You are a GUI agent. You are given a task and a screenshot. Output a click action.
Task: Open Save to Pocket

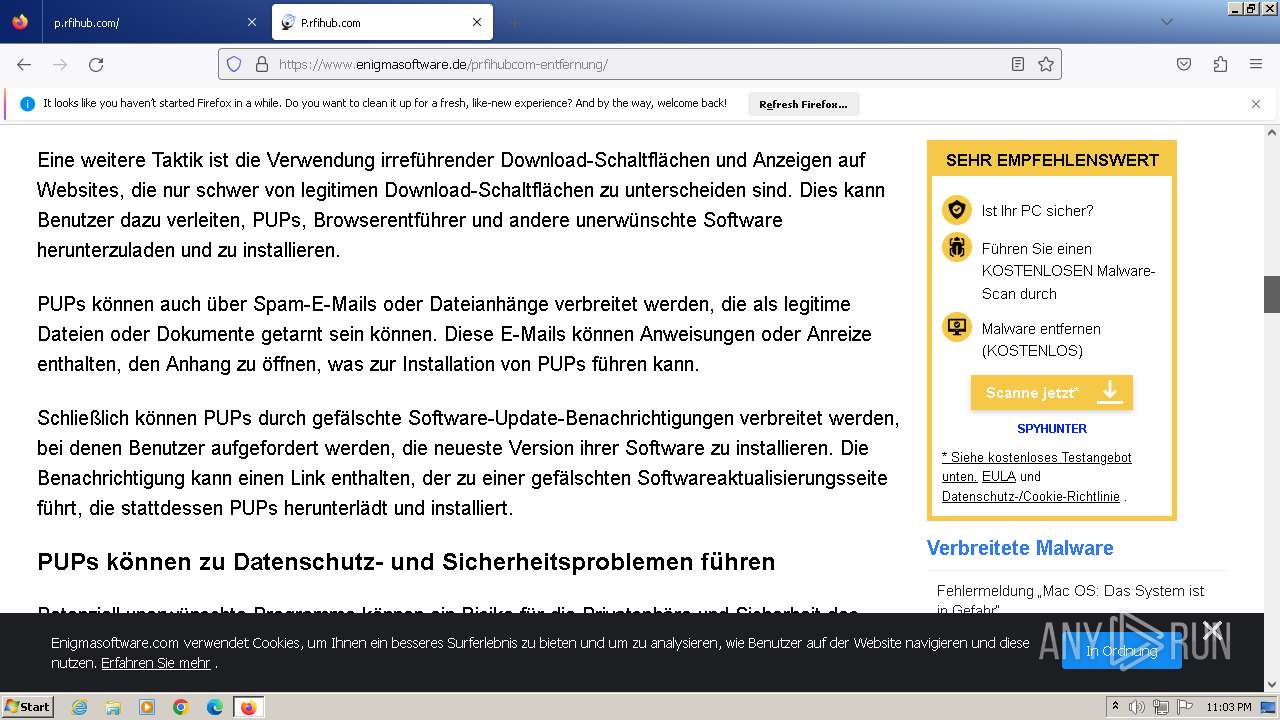pos(1184,64)
